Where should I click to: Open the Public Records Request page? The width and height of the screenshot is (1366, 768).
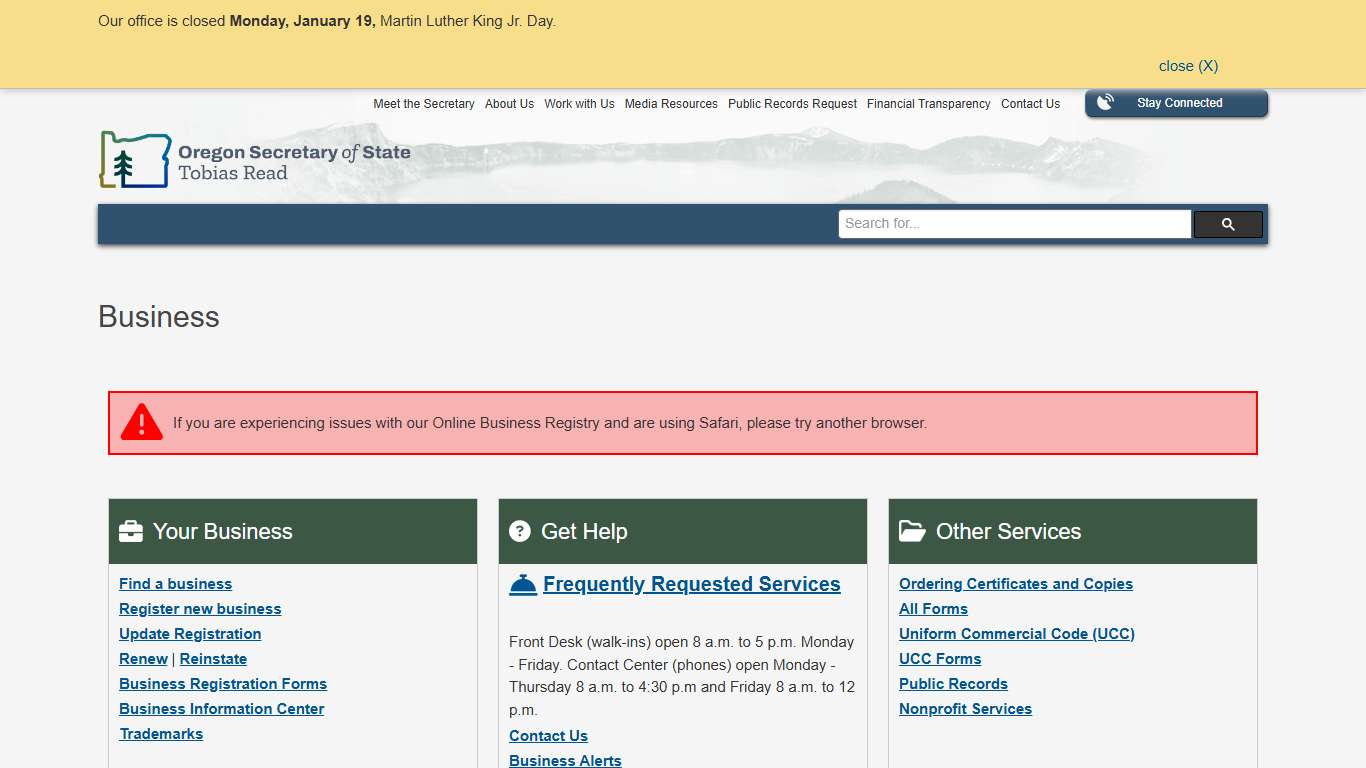[x=792, y=104]
